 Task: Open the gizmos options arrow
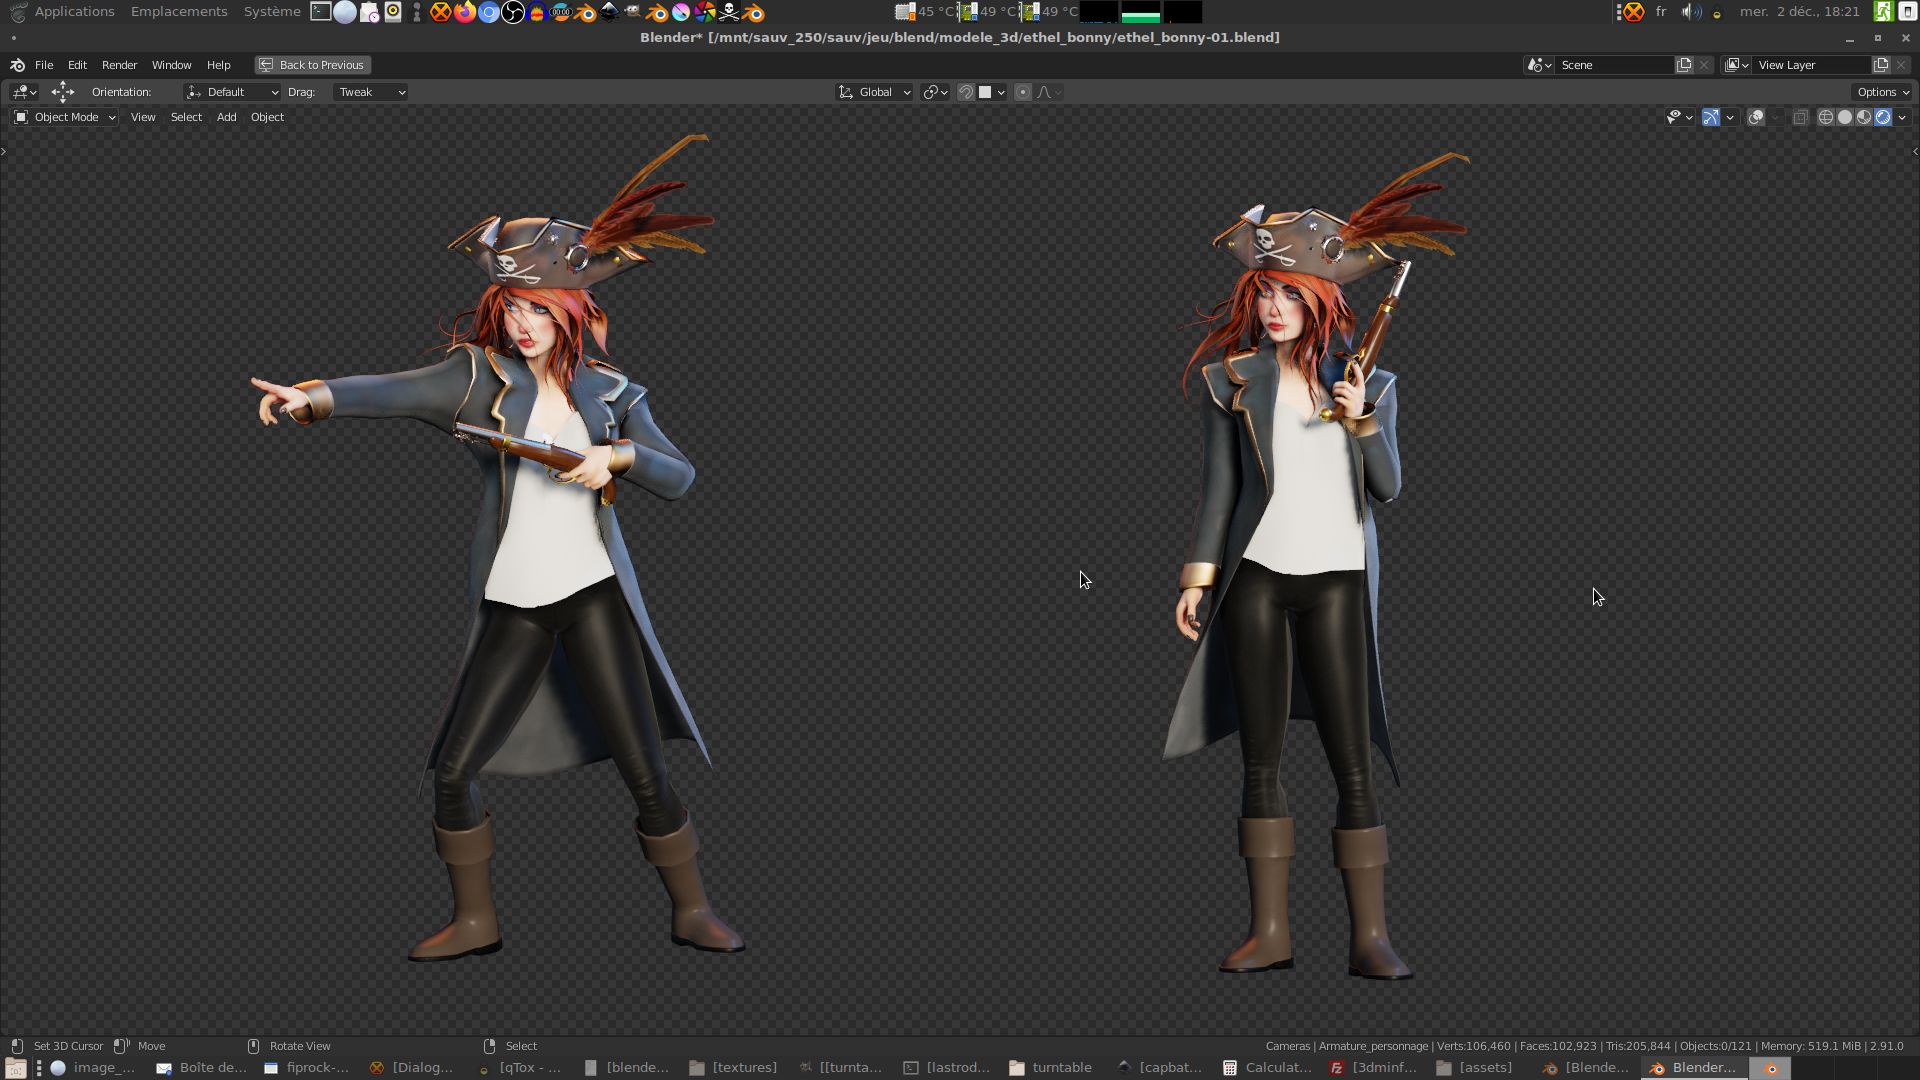pyautogui.click(x=1730, y=117)
